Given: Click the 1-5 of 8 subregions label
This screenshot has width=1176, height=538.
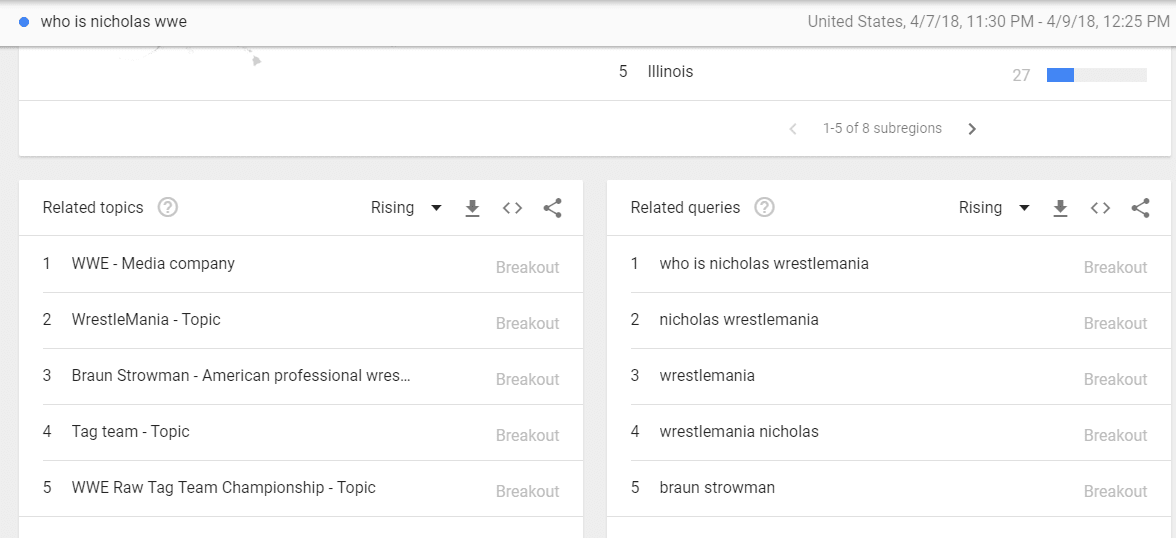Looking at the screenshot, I should [x=882, y=128].
